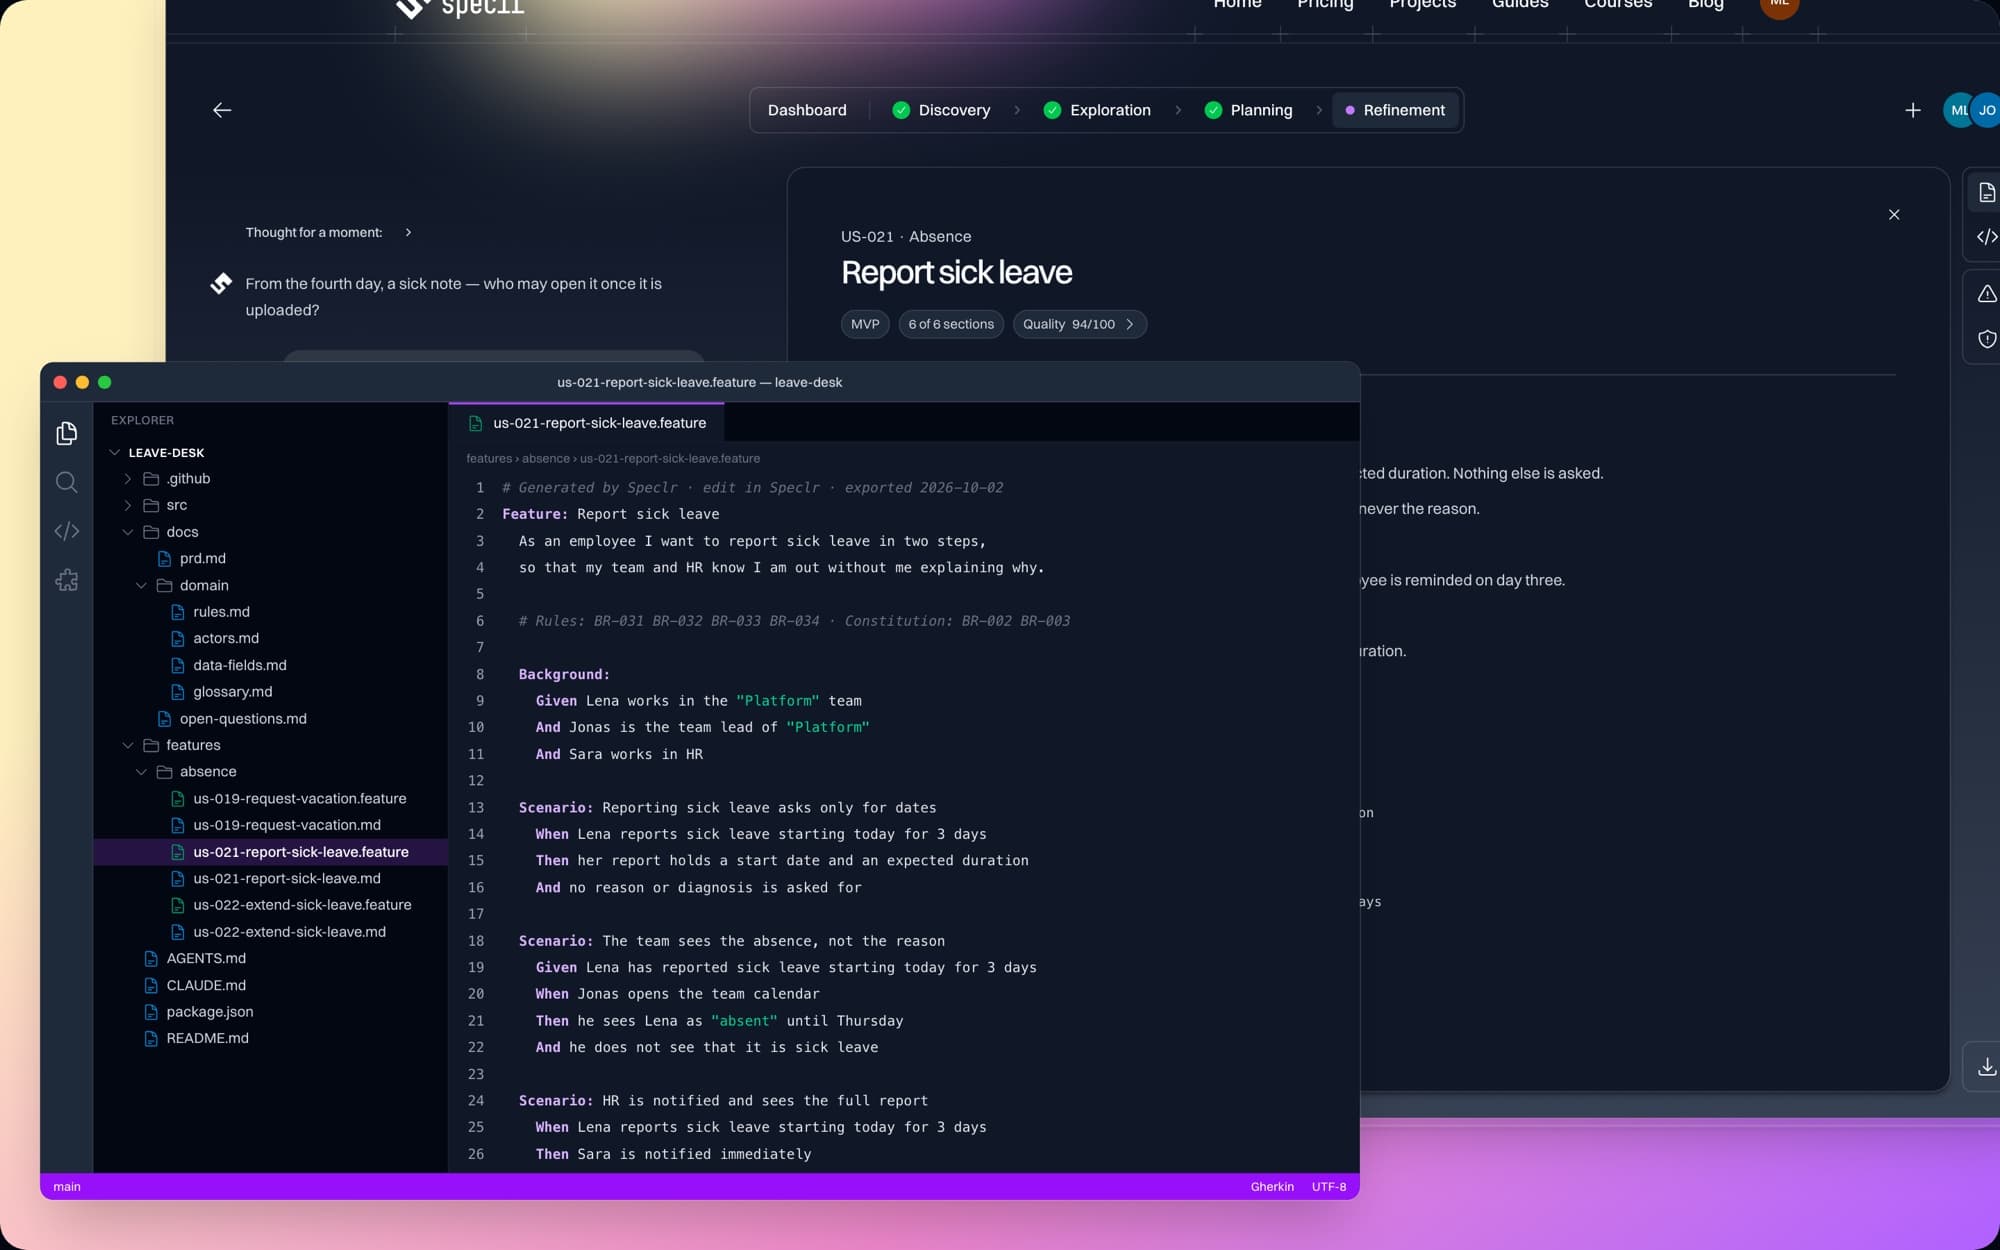The height and width of the screenshot is (1250, 2000).
Task: Close the Report sick leave panel
Action: click(1894, 215)
